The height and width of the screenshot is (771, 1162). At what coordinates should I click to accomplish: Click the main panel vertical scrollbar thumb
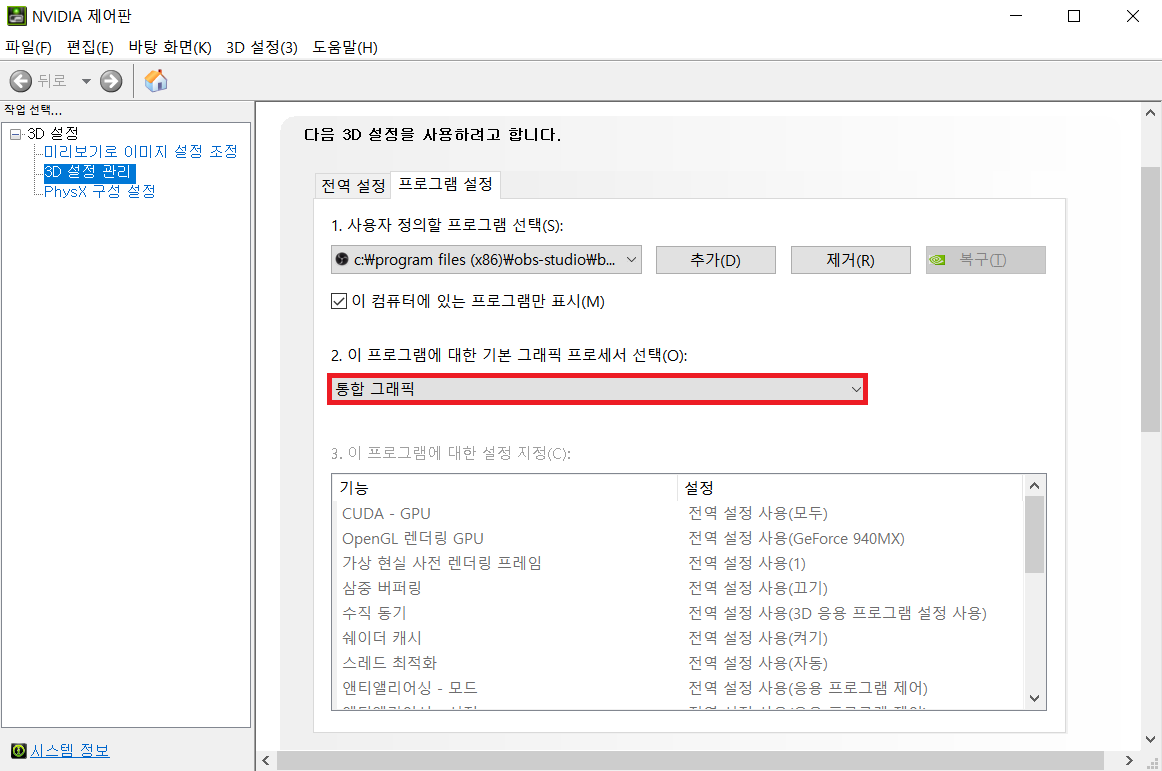1150,299
